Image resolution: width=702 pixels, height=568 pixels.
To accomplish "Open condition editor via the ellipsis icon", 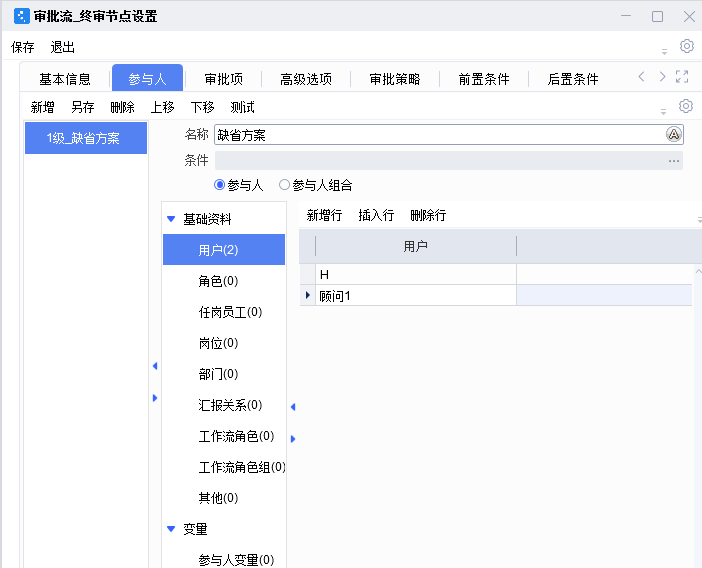I will [674, 161].
